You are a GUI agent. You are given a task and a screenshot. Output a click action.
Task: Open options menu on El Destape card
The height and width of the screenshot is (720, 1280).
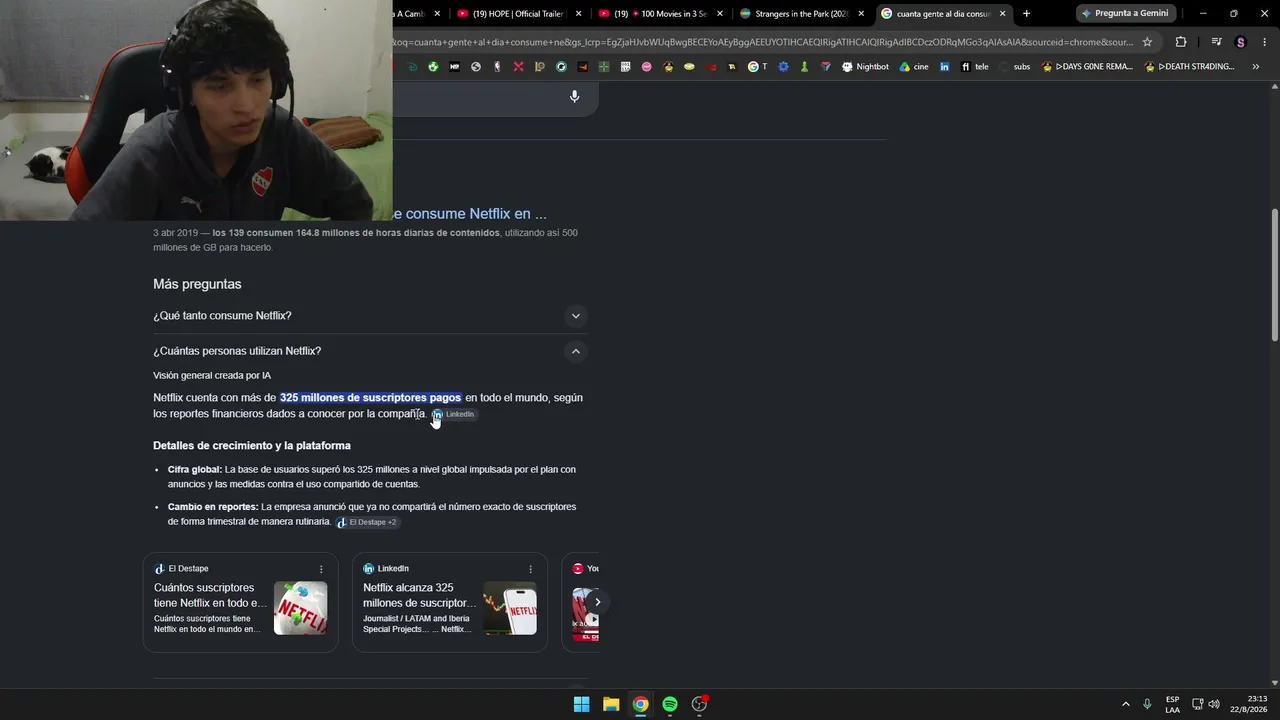pos(321,569)
